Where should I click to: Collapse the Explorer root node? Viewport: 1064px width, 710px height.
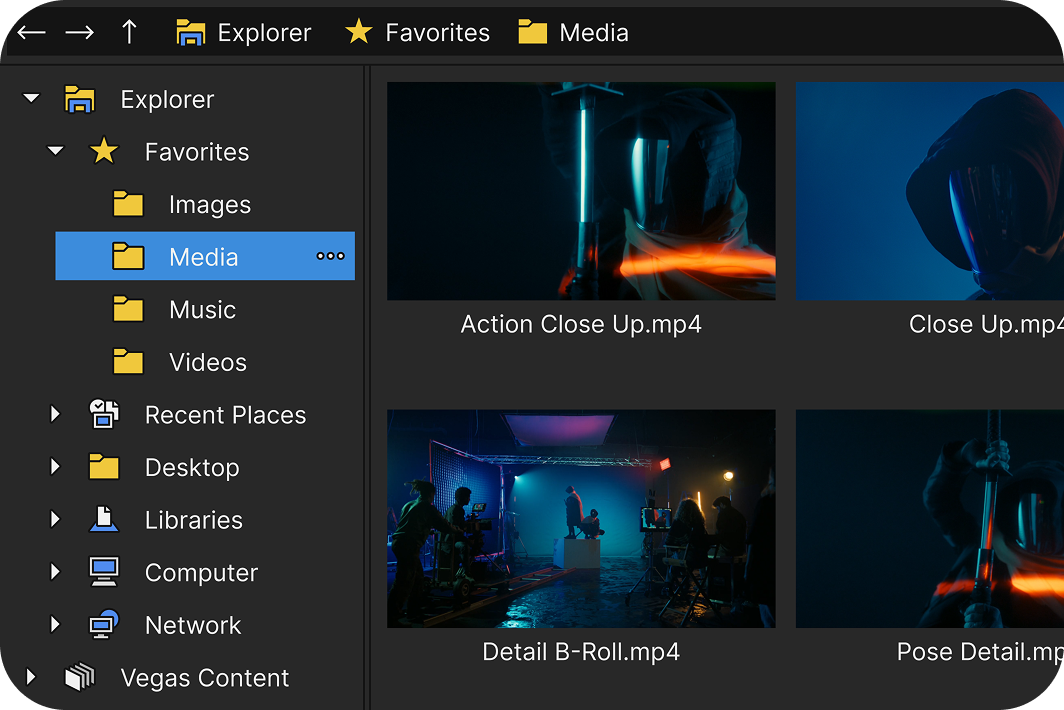pyautogui.click(x=31, y=98)
